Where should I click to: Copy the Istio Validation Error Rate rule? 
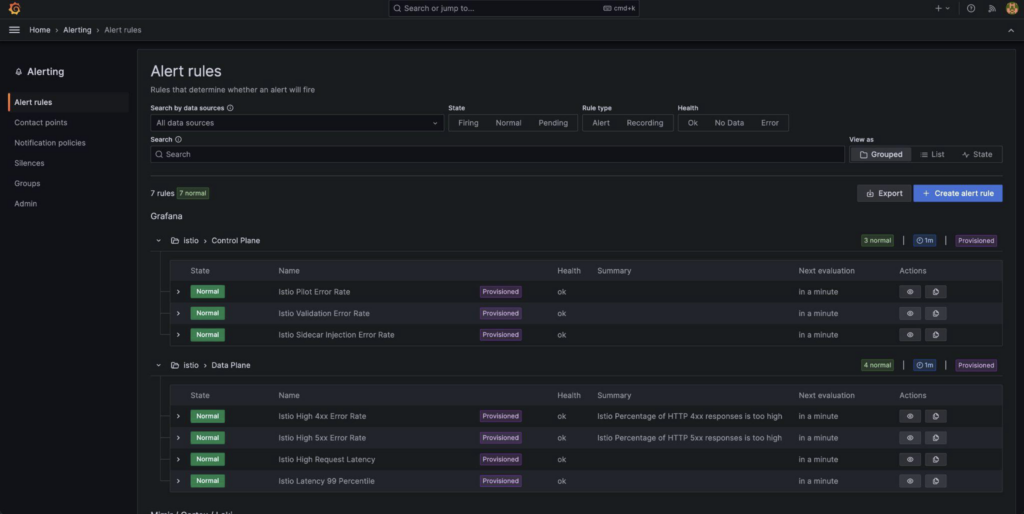[936, 313]
